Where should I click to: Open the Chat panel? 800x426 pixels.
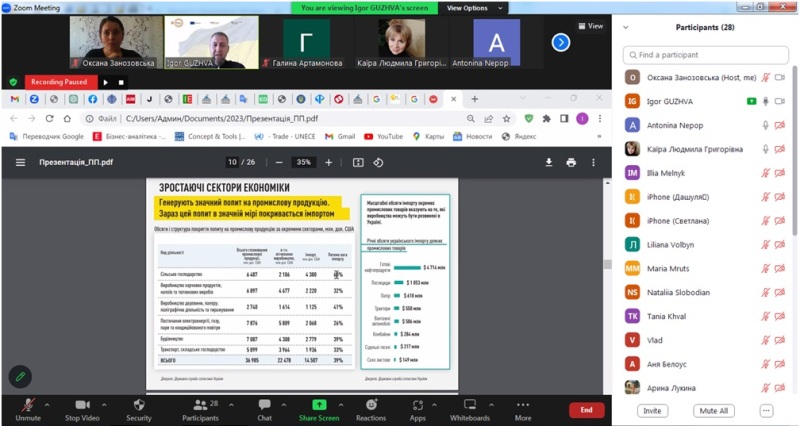[x=264, y=404]
